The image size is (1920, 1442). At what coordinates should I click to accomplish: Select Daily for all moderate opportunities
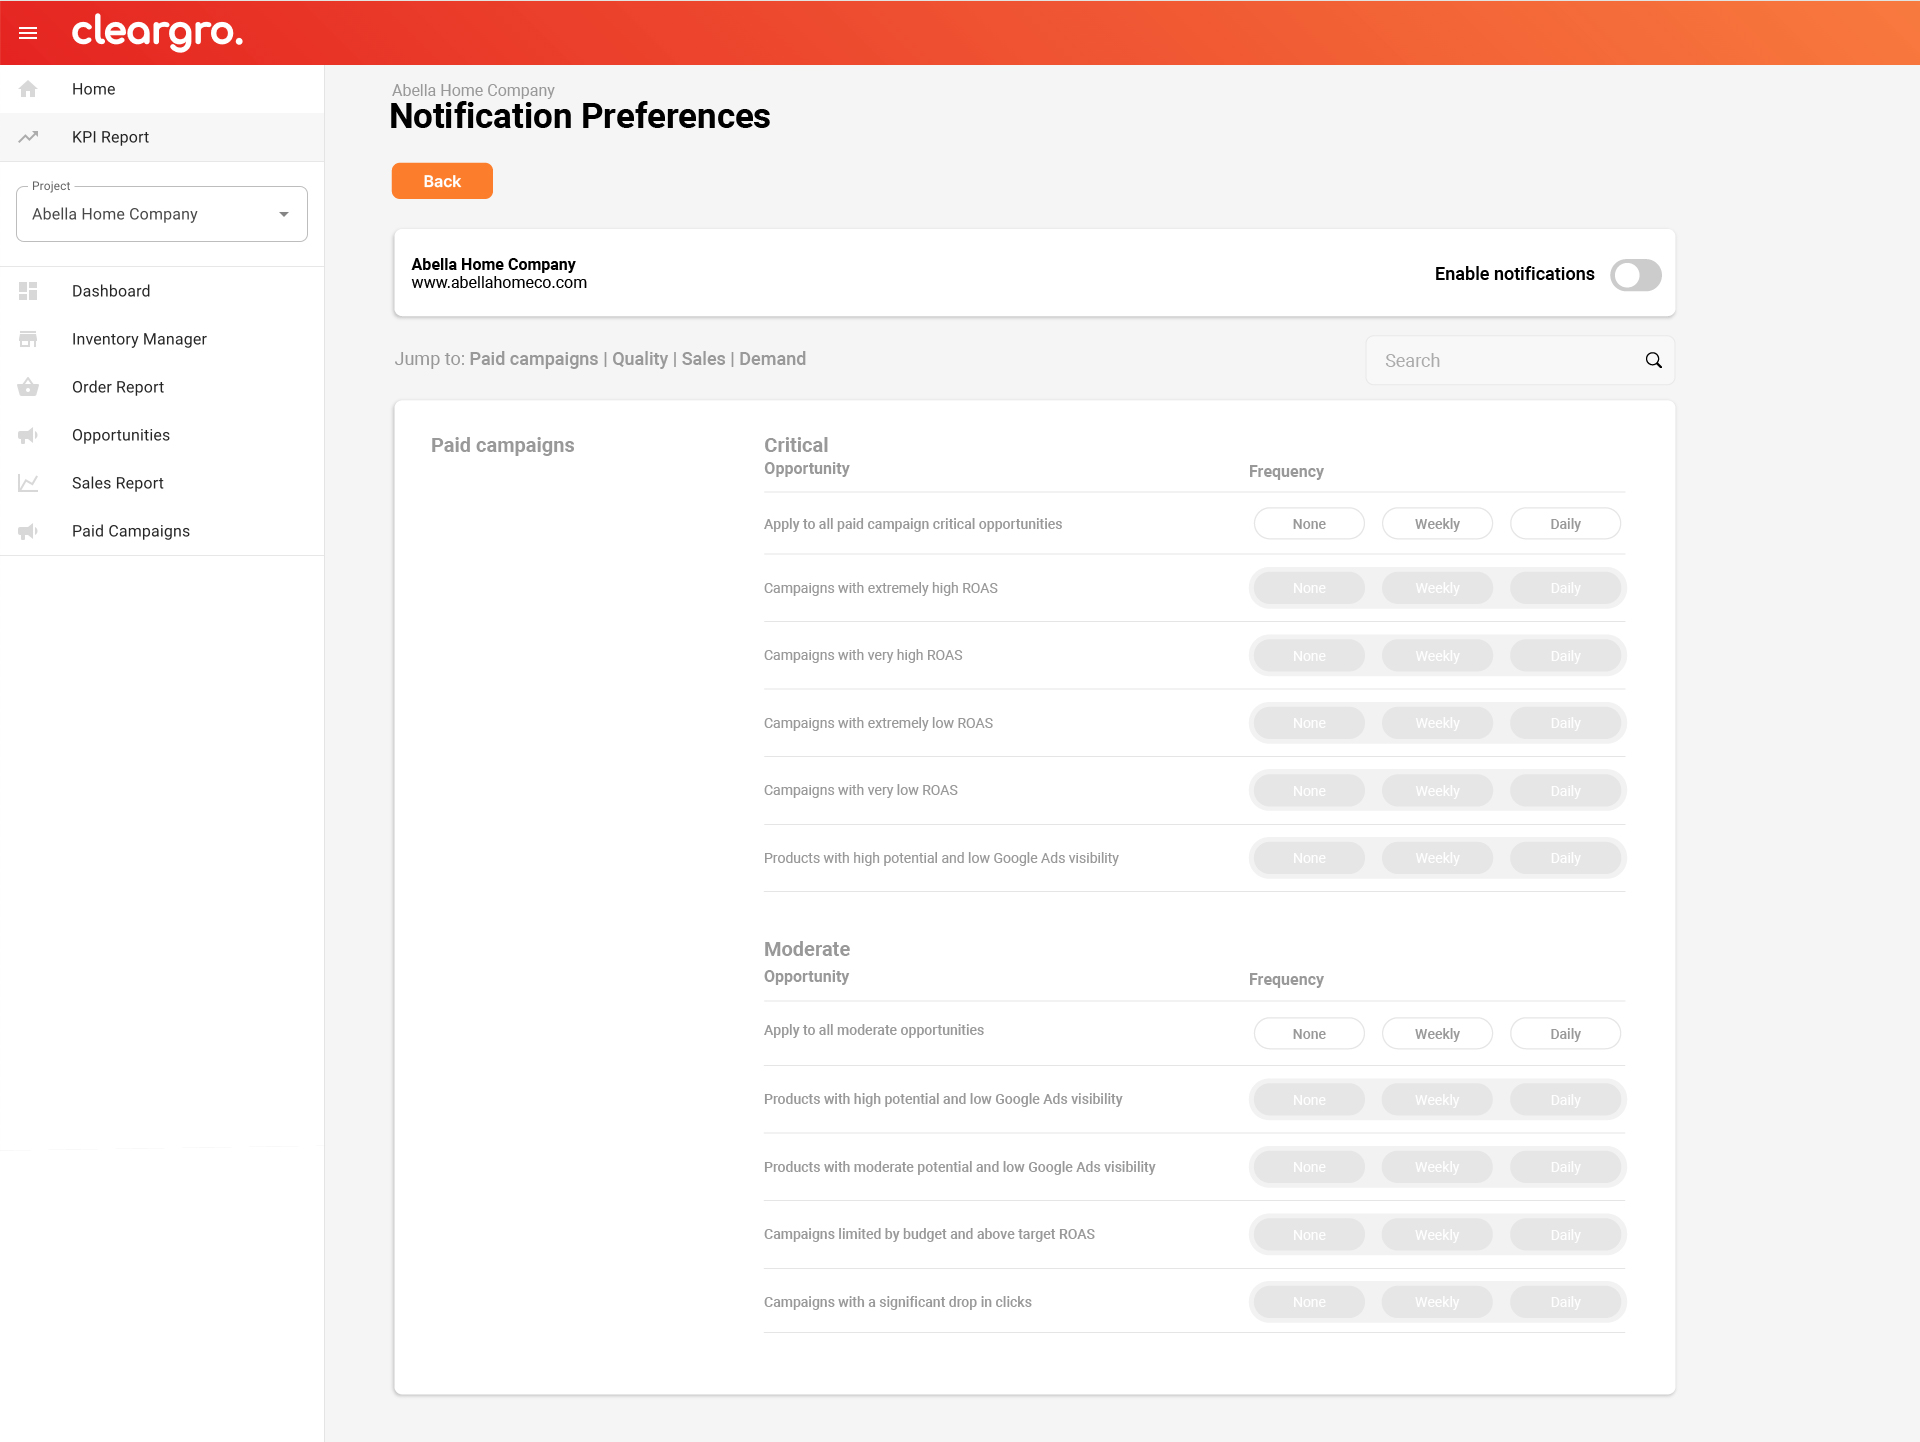tap(1564, 1034)
